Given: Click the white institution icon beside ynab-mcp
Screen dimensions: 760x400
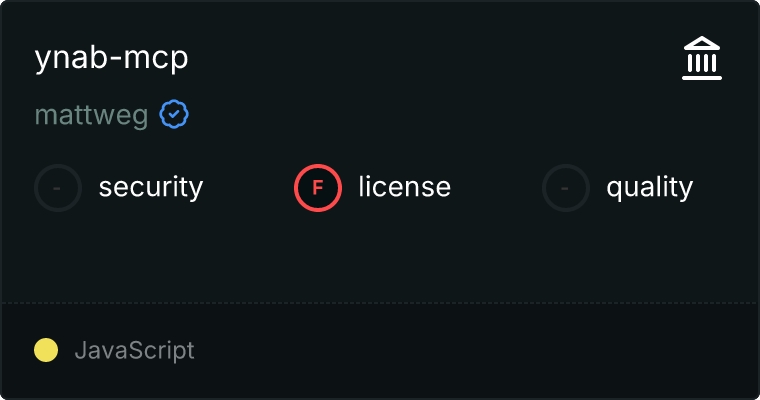Looking at the screenshot, I should tap(702, 59).
